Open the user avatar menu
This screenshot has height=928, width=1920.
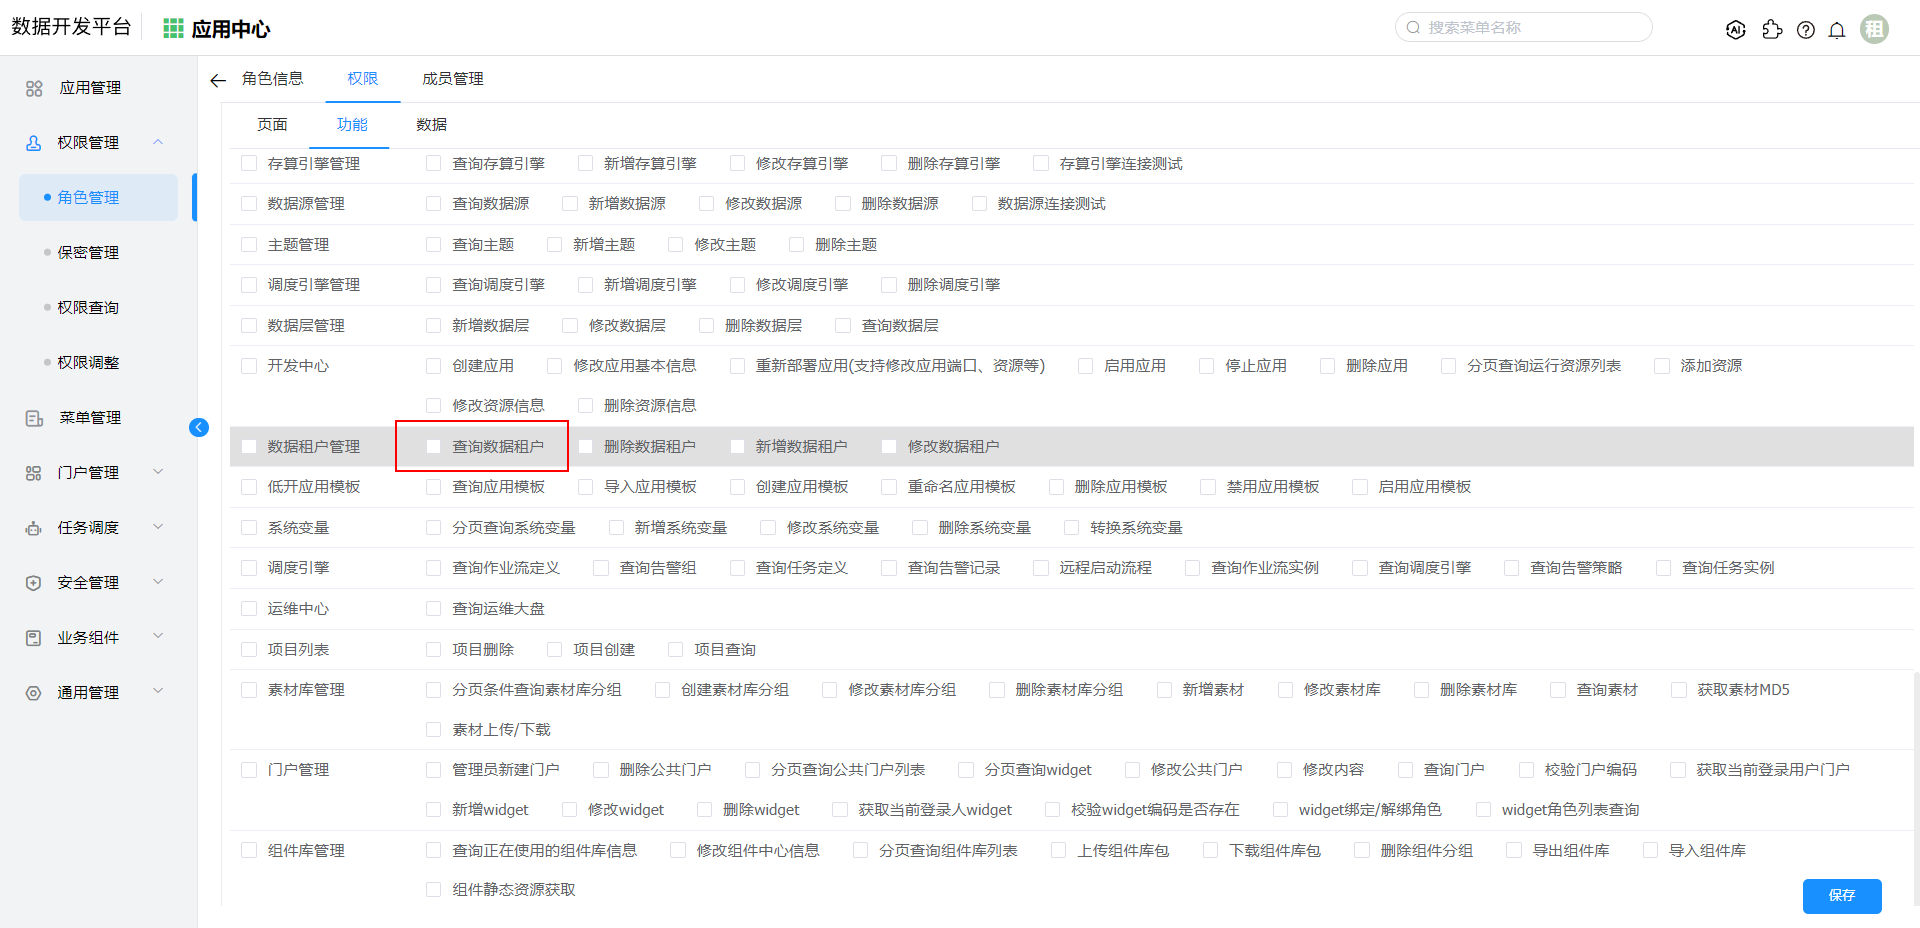(x=1874, y=29)
